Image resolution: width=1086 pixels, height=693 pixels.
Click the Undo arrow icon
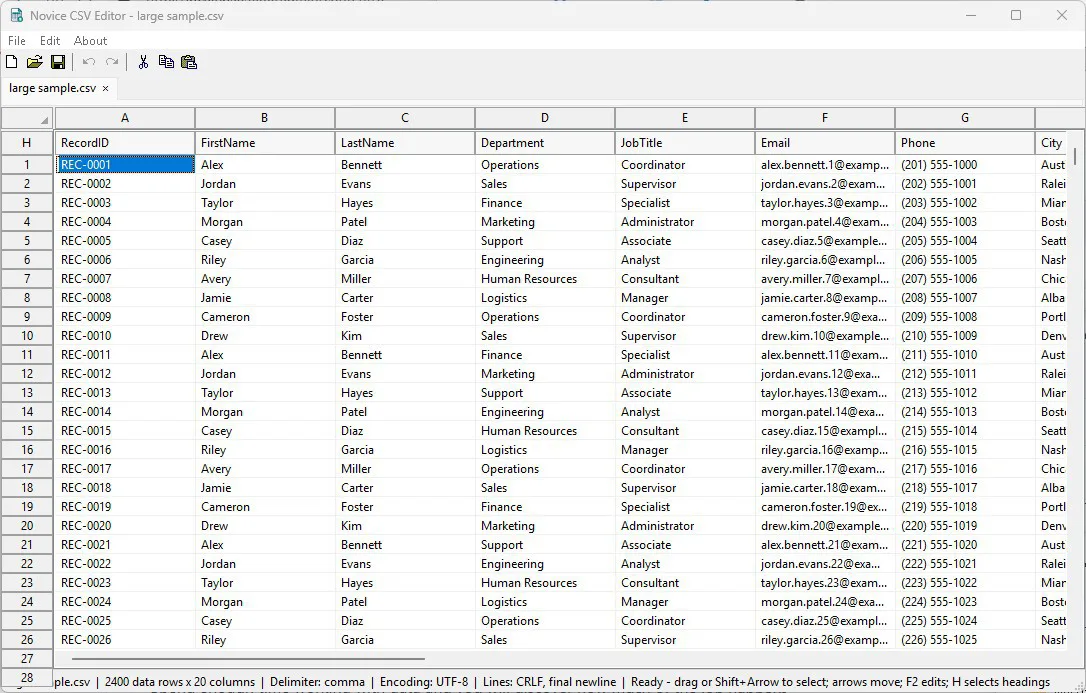[x=89, y=62]
